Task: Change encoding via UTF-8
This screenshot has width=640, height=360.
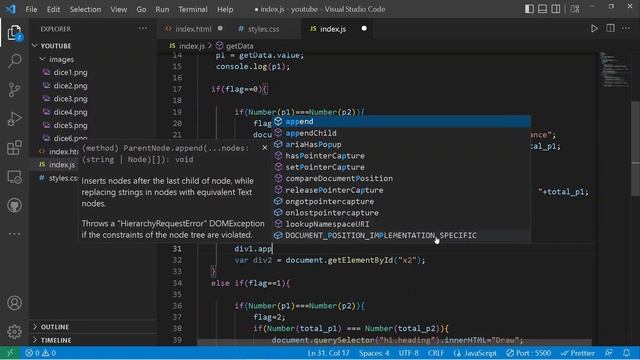Action: point(409,353)
